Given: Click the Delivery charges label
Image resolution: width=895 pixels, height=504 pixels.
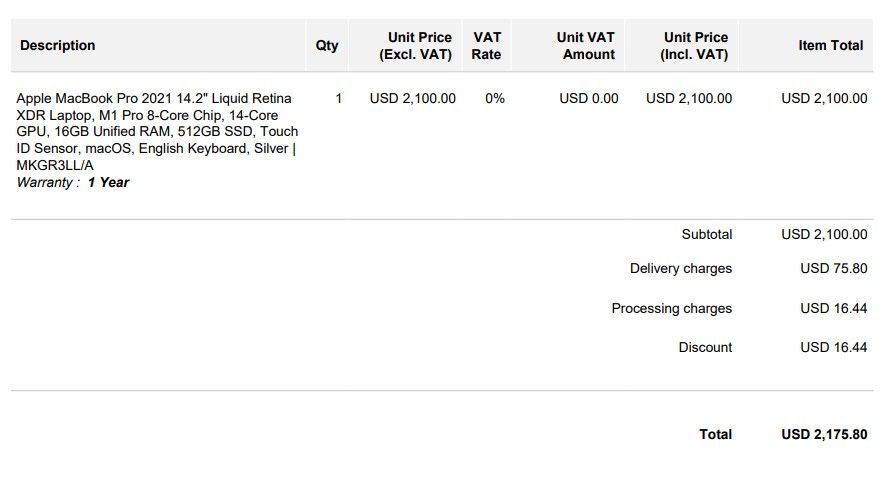Looking at the screenshot, I should pos(680,269).
